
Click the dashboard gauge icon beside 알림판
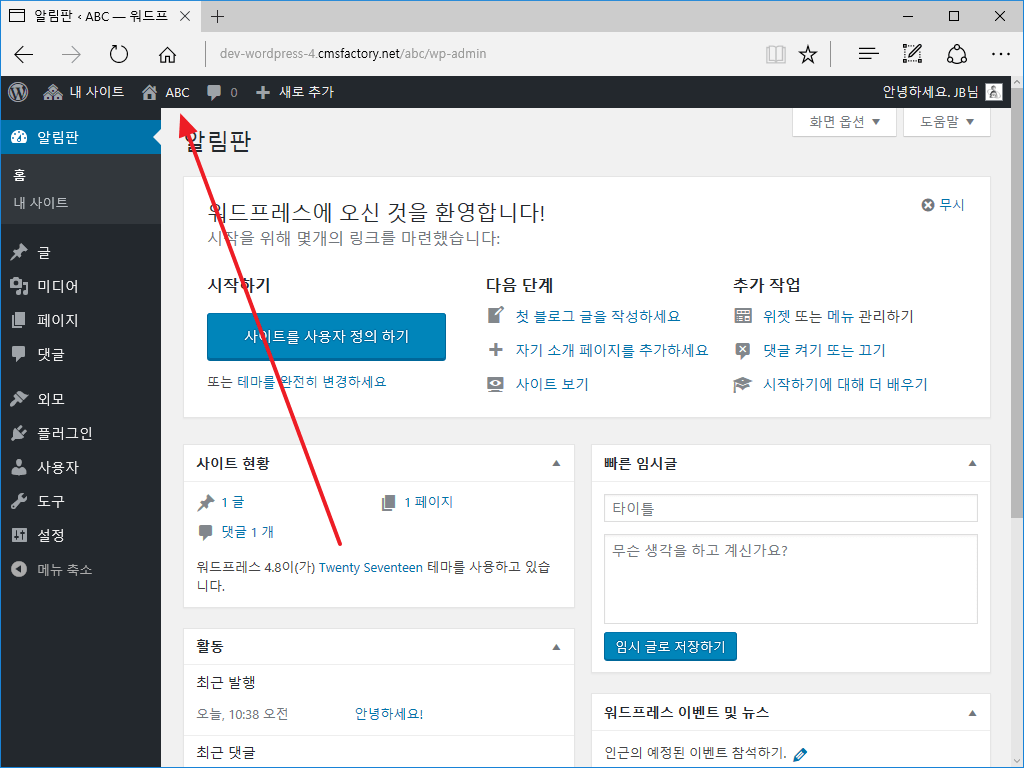19,137
